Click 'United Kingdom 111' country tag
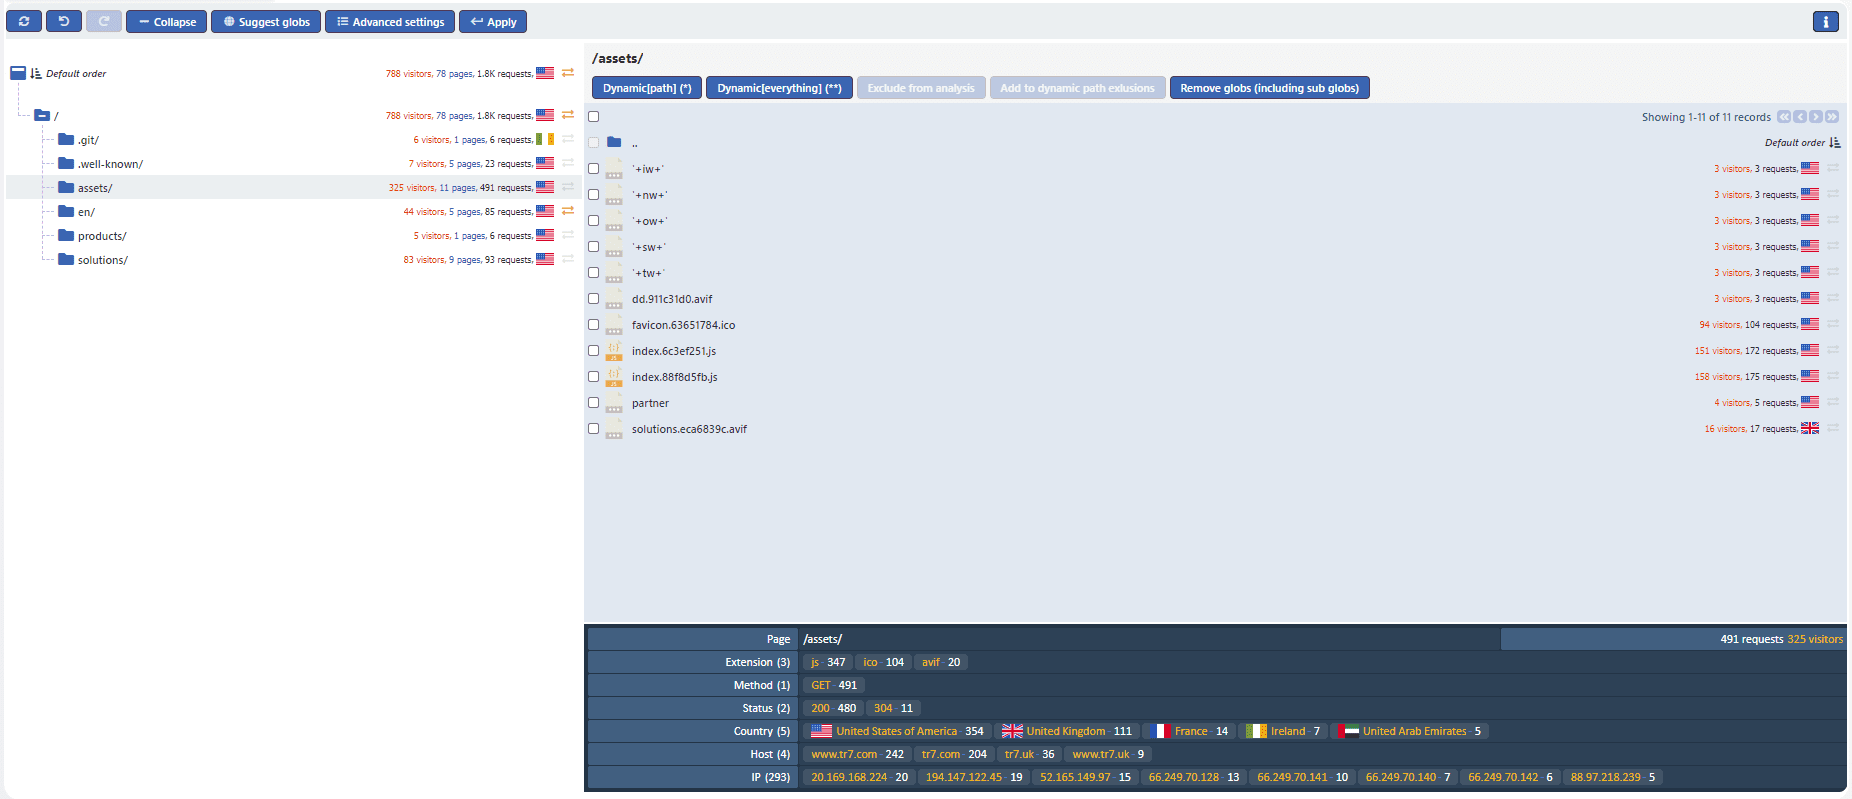Viewport: 1852px width, 799px height. coord(1067,731)
